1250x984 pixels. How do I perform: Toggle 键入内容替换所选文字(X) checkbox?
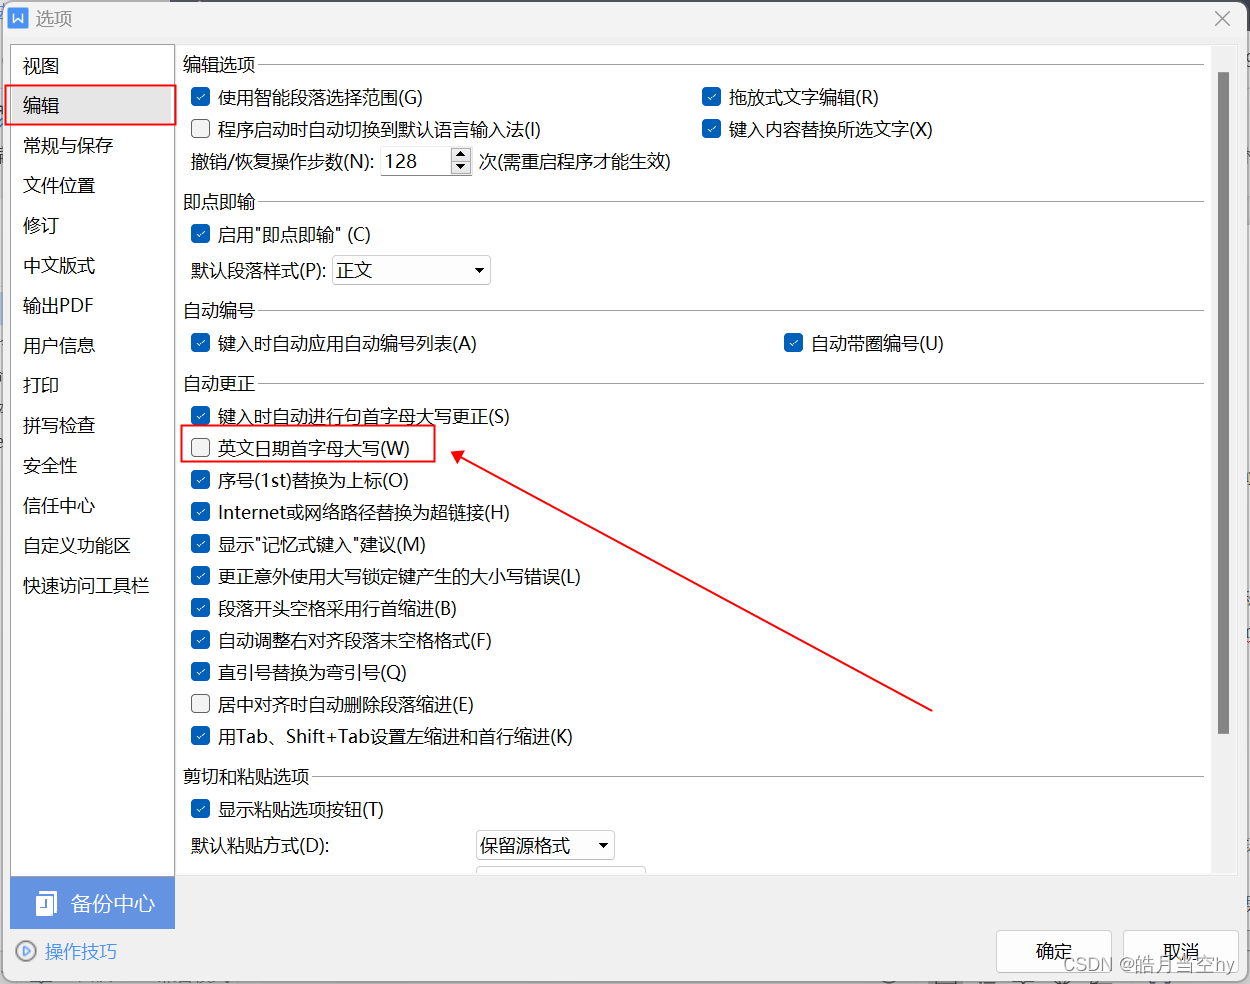click(712, 129)
